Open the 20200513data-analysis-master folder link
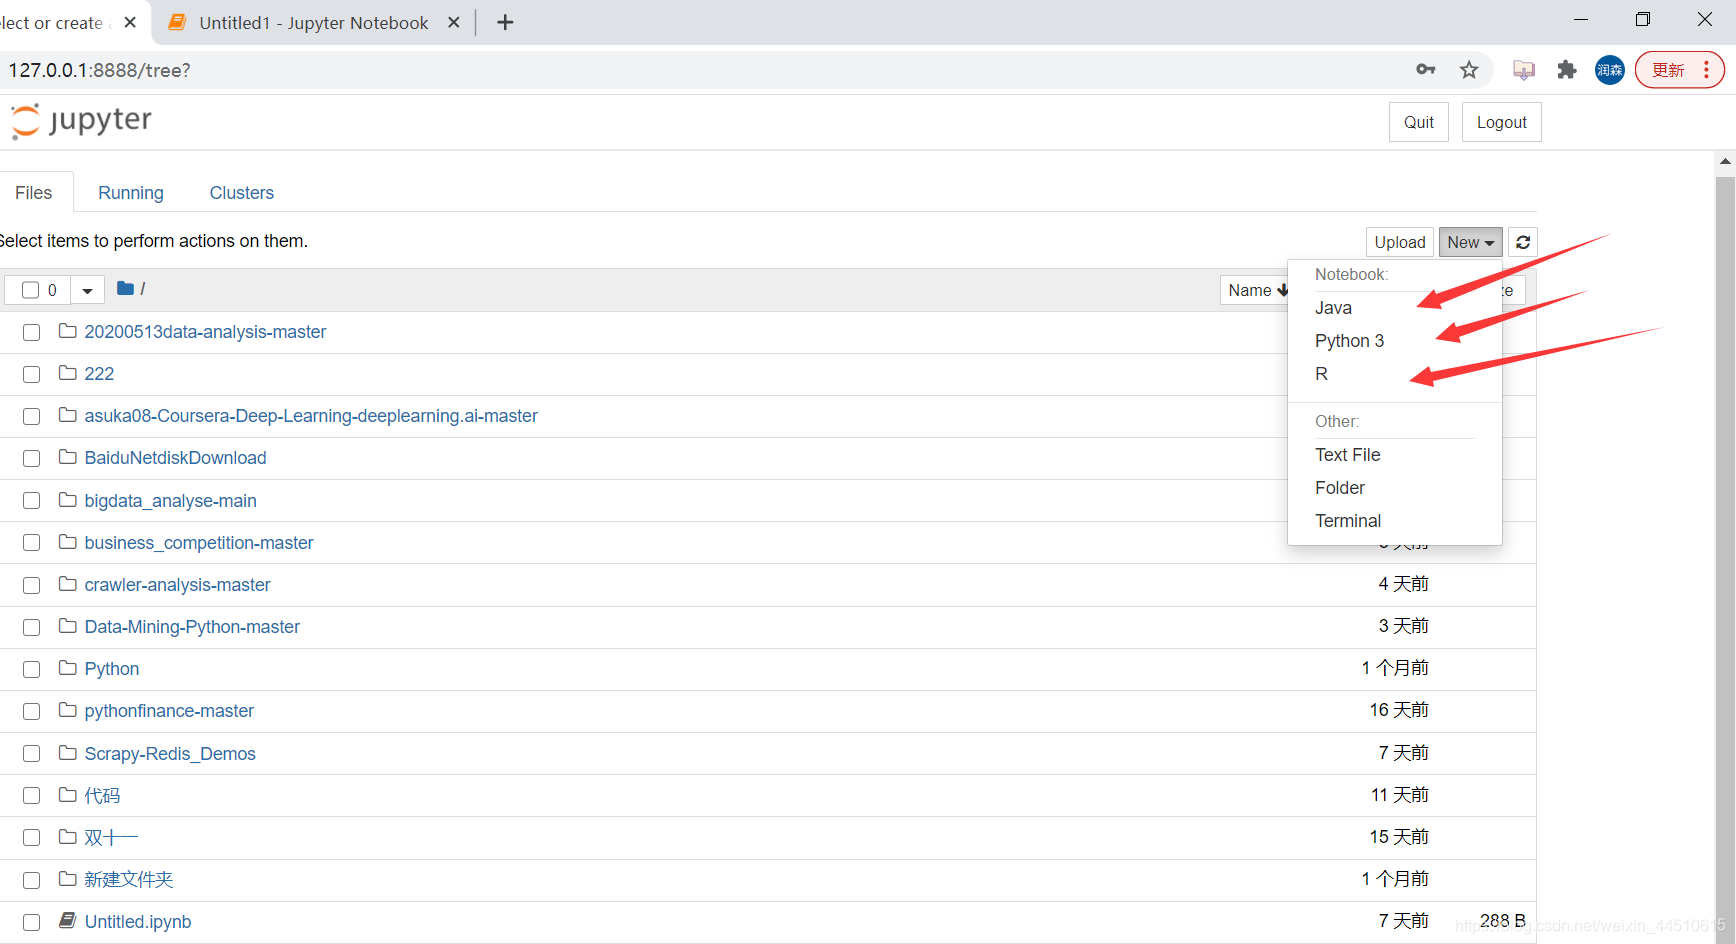1736x944 pixels. point(205,332)
